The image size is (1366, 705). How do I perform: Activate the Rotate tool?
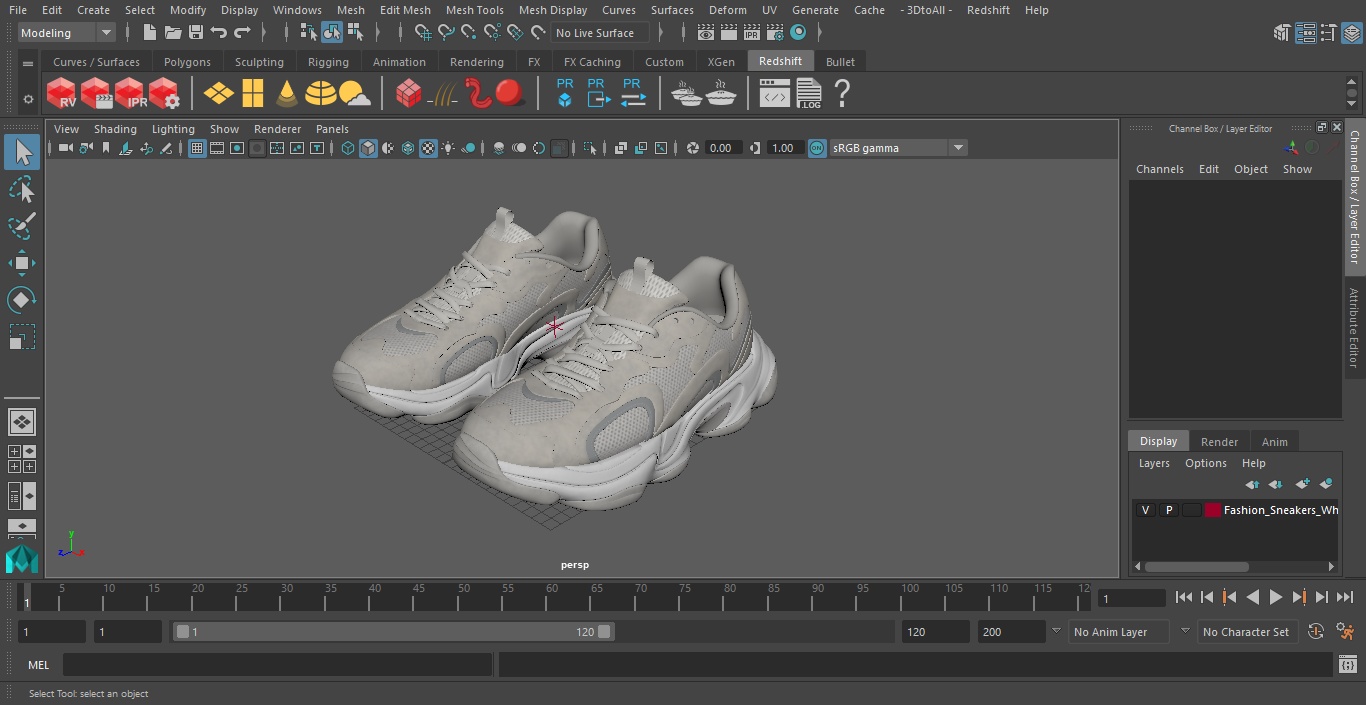pyautogui.click(x=21, y=300)
